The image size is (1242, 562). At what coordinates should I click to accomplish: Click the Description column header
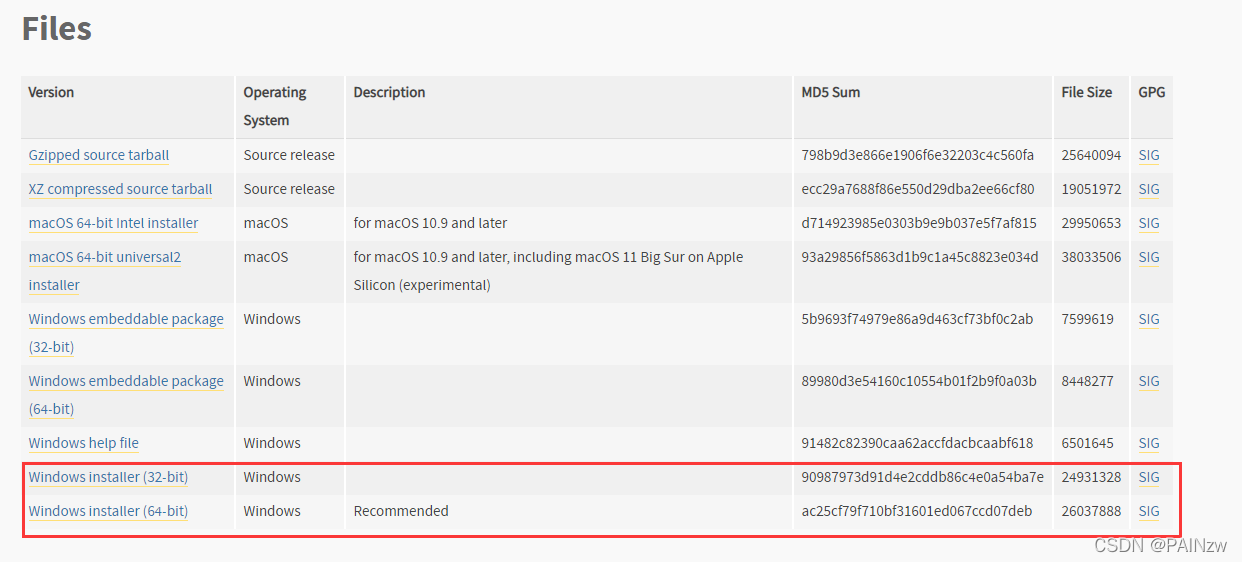click(x=389, y=92)
